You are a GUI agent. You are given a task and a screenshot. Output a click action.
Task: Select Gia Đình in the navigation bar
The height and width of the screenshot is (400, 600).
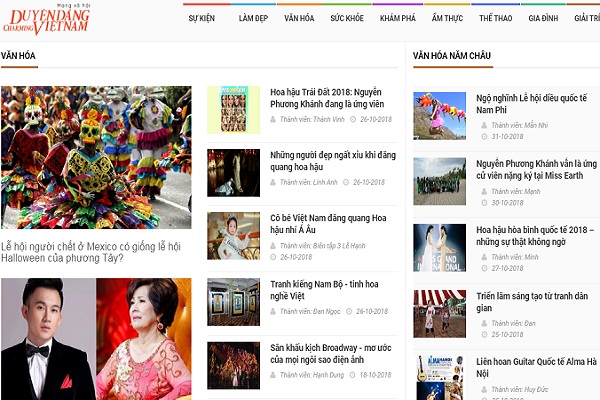coord(543,19)
